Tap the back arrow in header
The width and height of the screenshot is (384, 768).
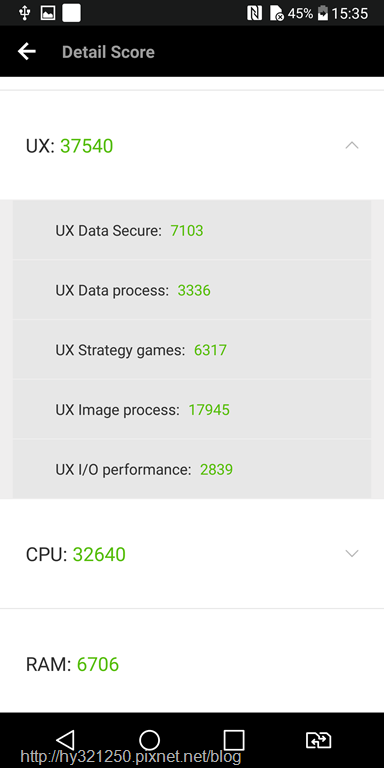pos(26,51)
